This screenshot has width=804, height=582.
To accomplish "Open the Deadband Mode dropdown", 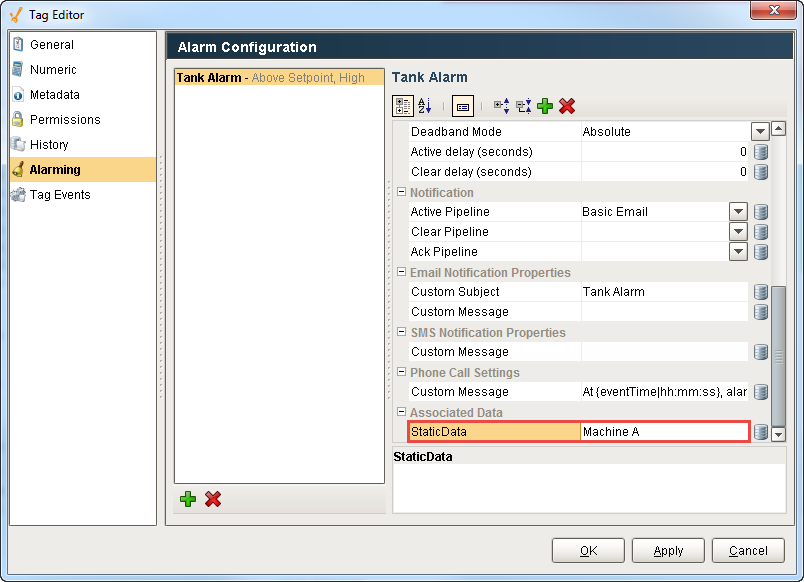I will tap(759, 132).
